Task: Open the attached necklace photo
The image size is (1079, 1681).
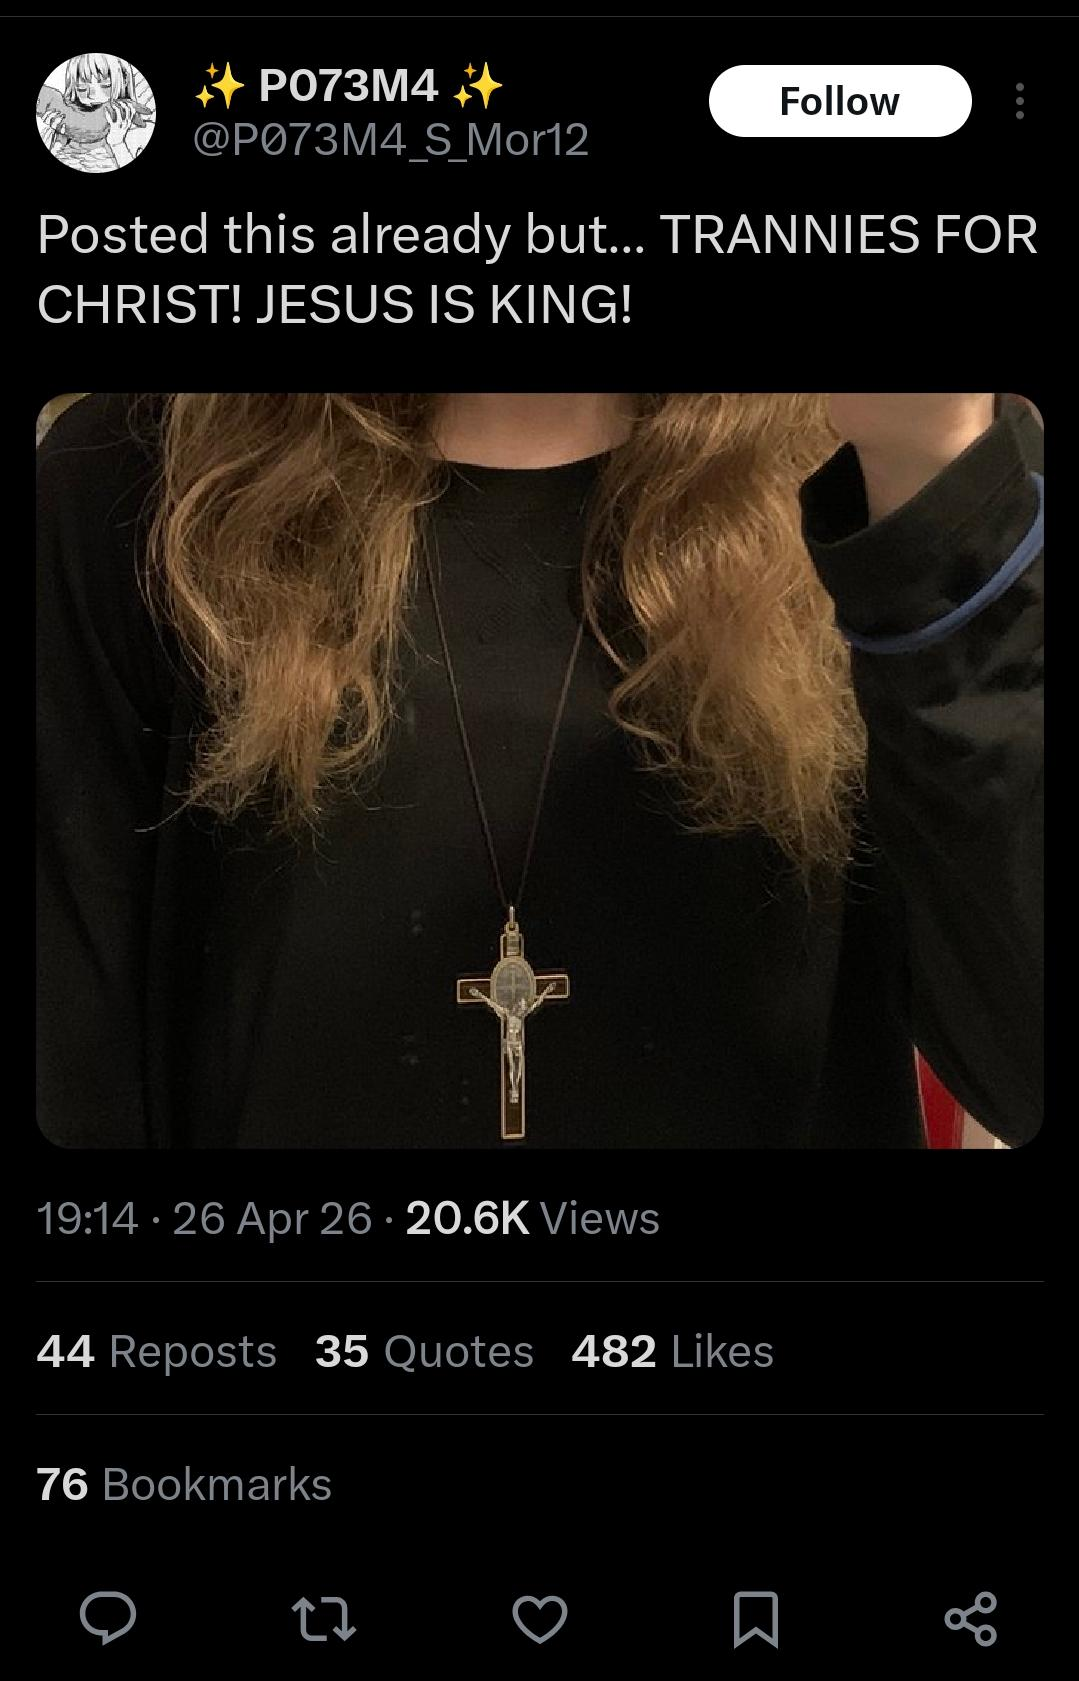Action: 540,770
